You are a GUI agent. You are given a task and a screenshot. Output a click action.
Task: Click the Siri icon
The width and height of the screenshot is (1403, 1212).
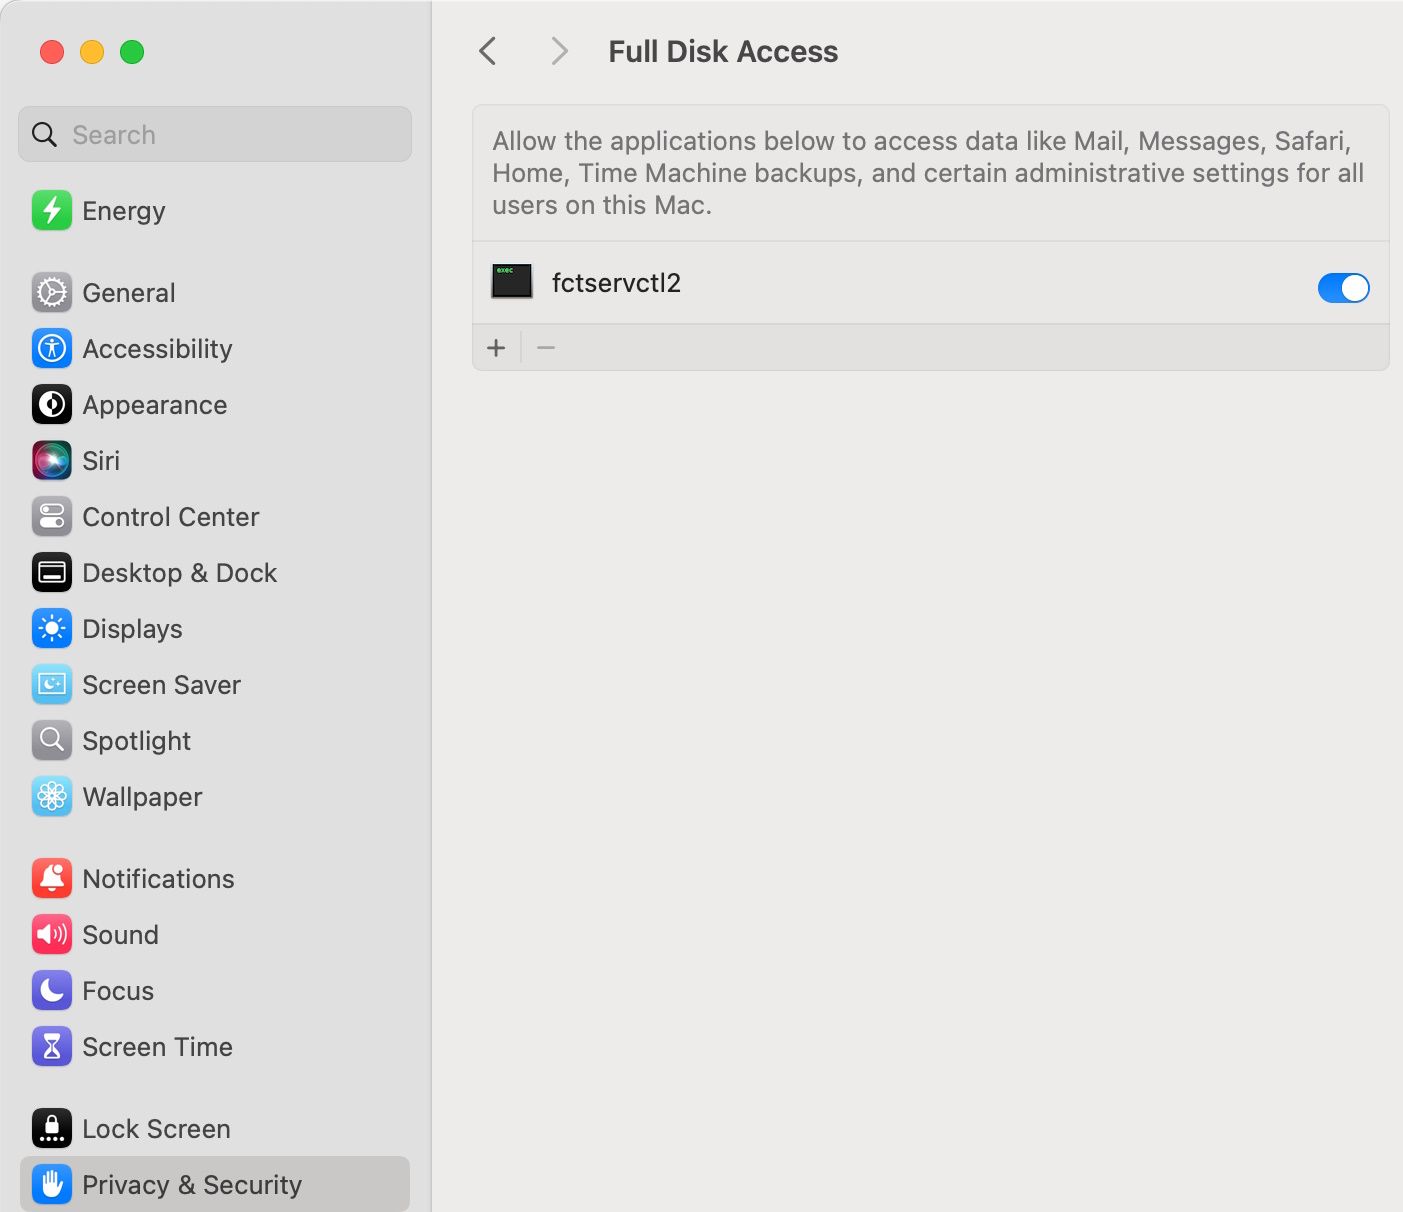coord(52,461)
